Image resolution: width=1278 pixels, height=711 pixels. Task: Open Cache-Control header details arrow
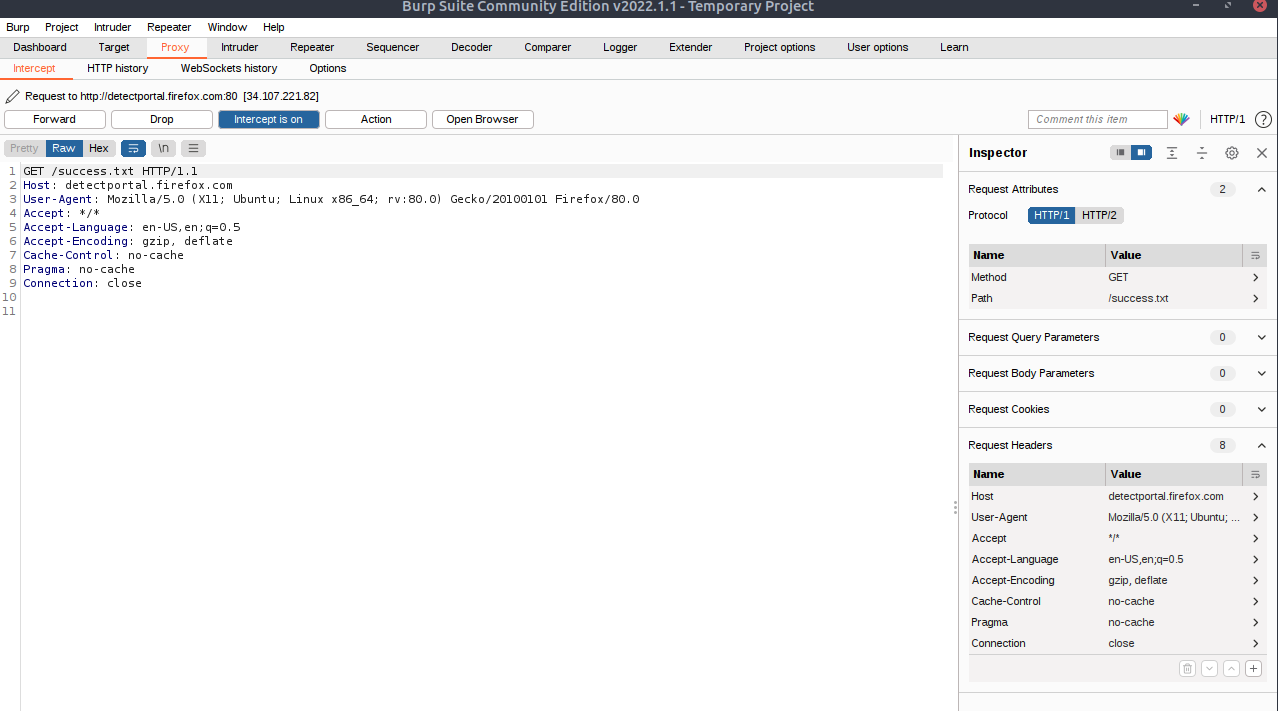(1256, 601)
